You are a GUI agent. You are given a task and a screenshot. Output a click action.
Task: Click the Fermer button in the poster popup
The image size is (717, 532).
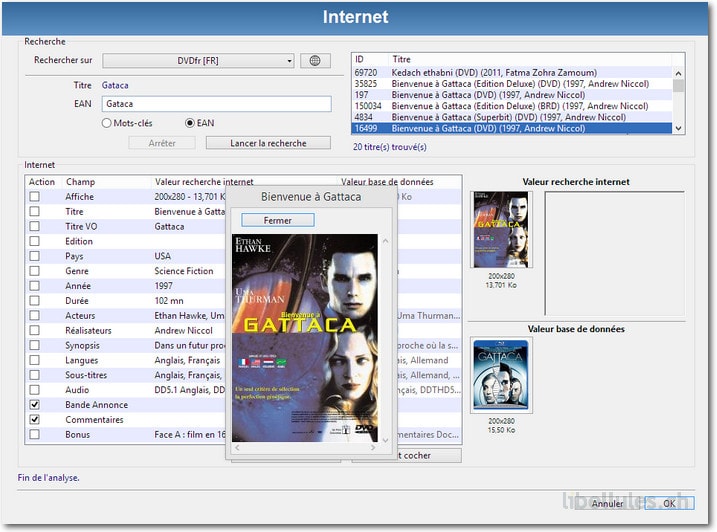[278, 220]
